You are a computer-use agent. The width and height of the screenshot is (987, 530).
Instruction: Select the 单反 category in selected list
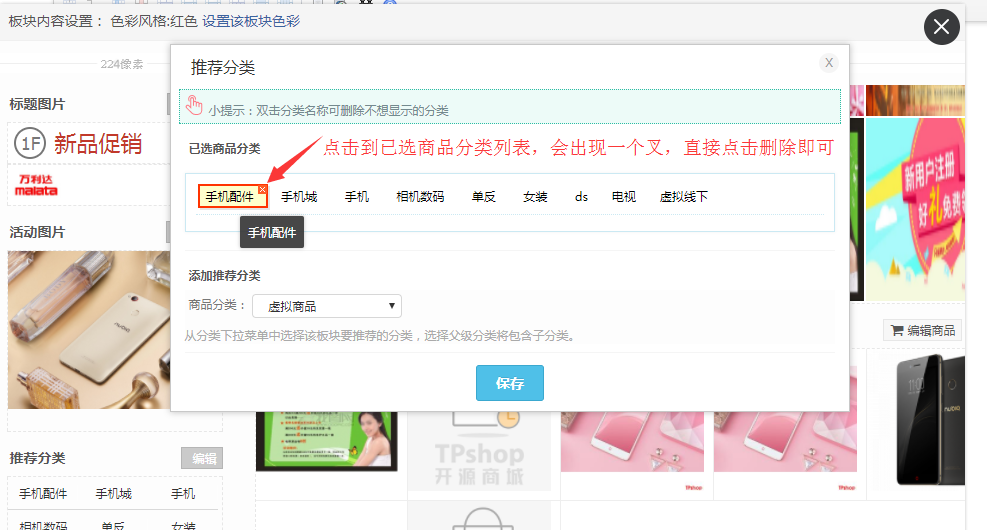[484, 197]
